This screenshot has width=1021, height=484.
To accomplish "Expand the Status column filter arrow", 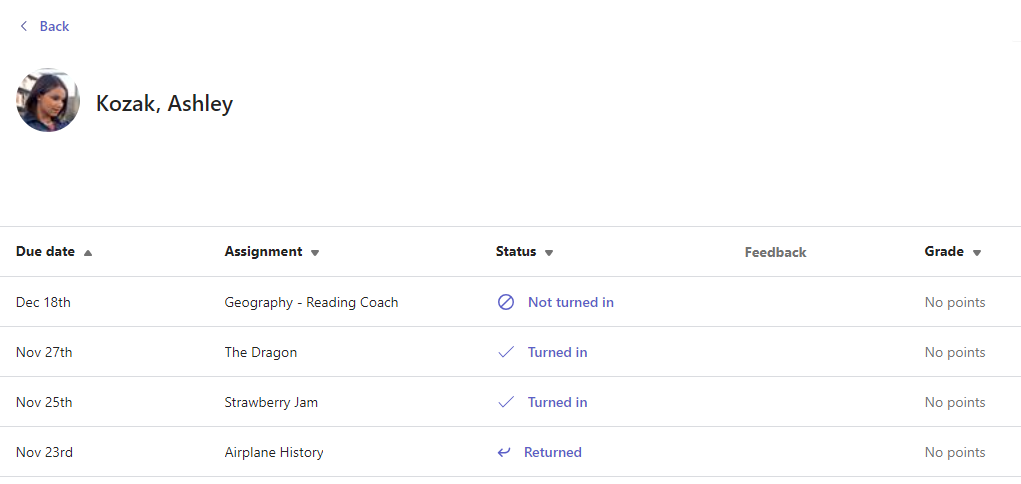I will (549, 253).
